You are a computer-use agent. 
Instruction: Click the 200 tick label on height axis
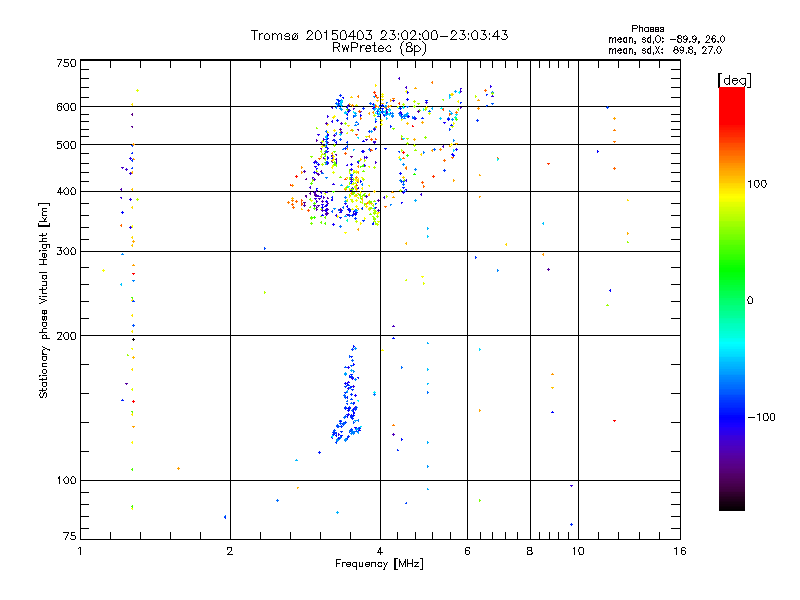pos(66,336)
